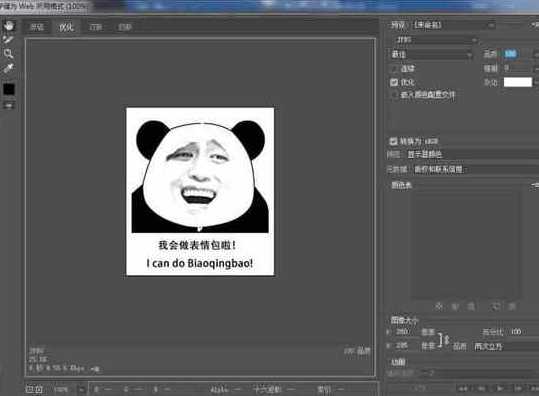
Task: Switch to the 4-Up (四联) tab
Action: click(x=124, y=27)
